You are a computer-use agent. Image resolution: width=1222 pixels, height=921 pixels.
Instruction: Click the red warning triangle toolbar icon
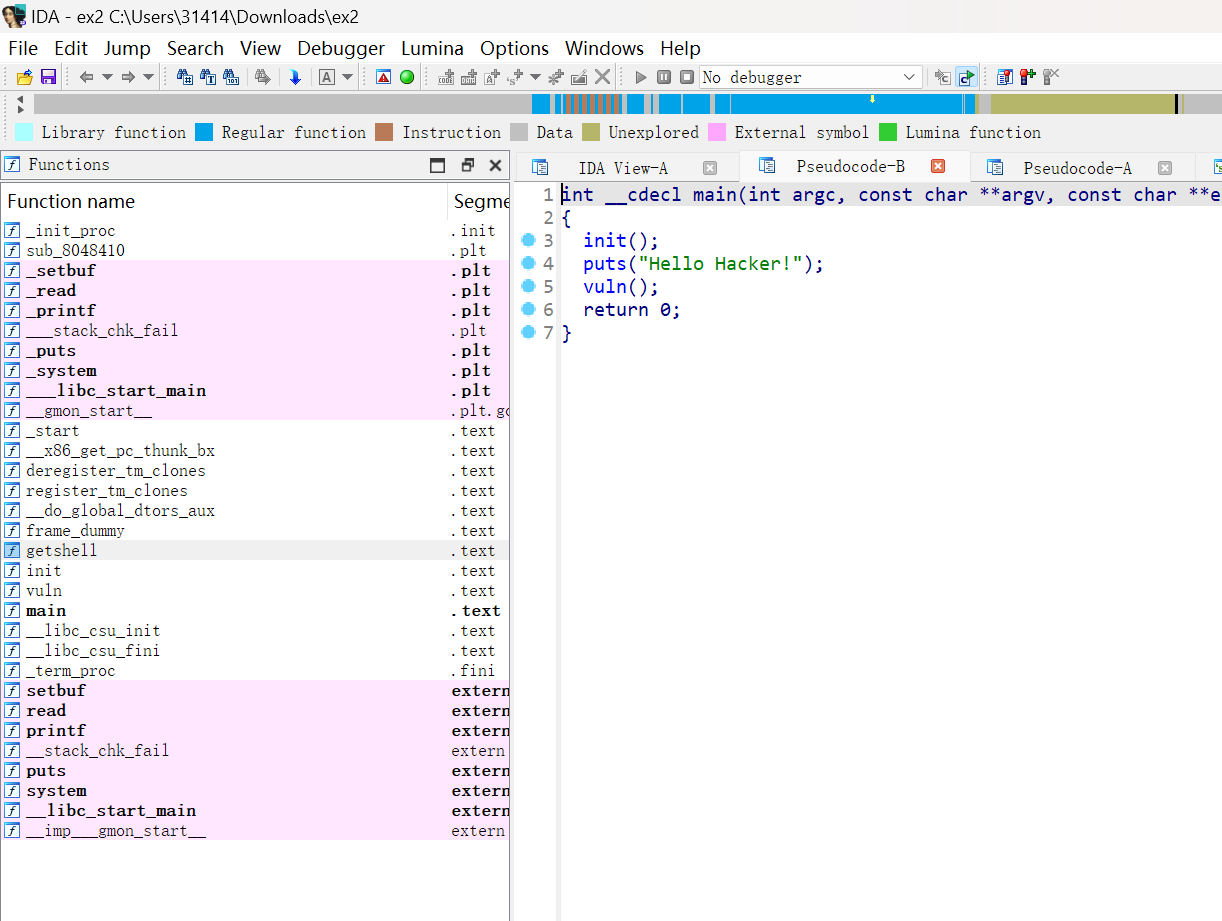click(x=384, y=77)
